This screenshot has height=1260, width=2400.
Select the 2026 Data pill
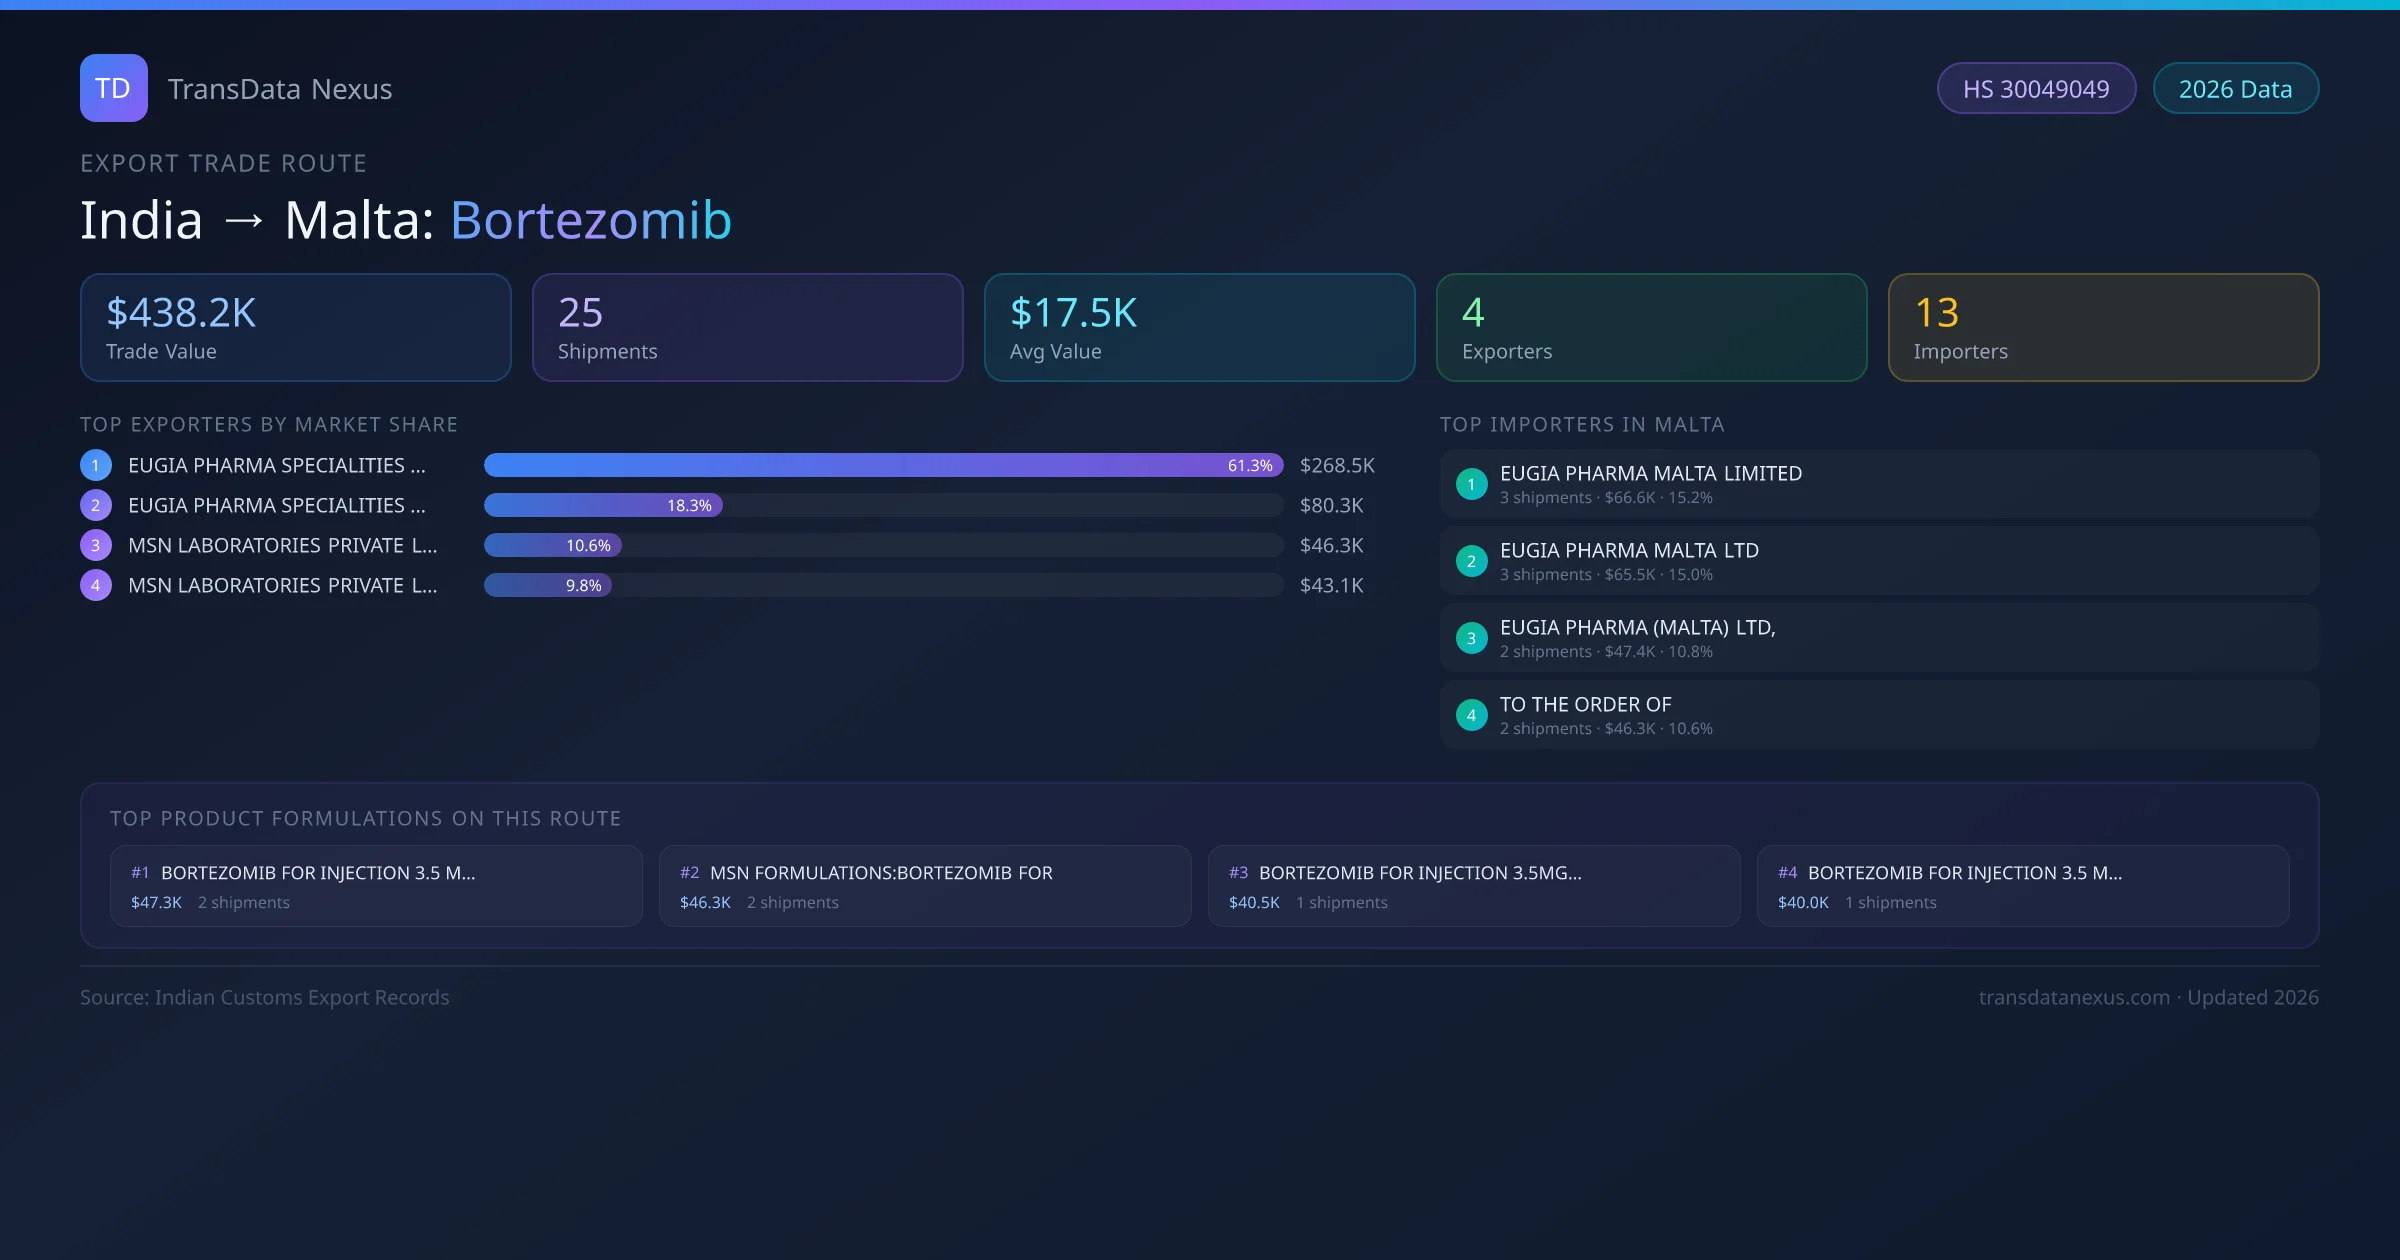click(2234, 89)
